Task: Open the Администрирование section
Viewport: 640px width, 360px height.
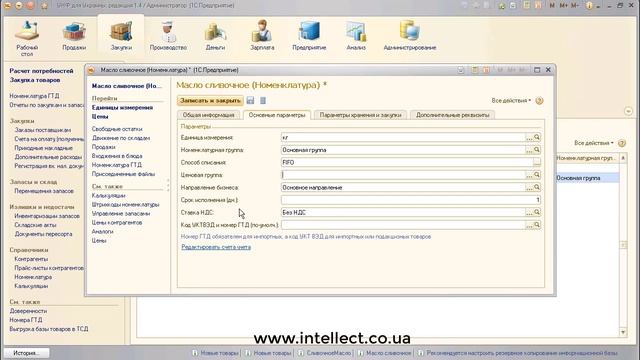Action: (410, 37)
